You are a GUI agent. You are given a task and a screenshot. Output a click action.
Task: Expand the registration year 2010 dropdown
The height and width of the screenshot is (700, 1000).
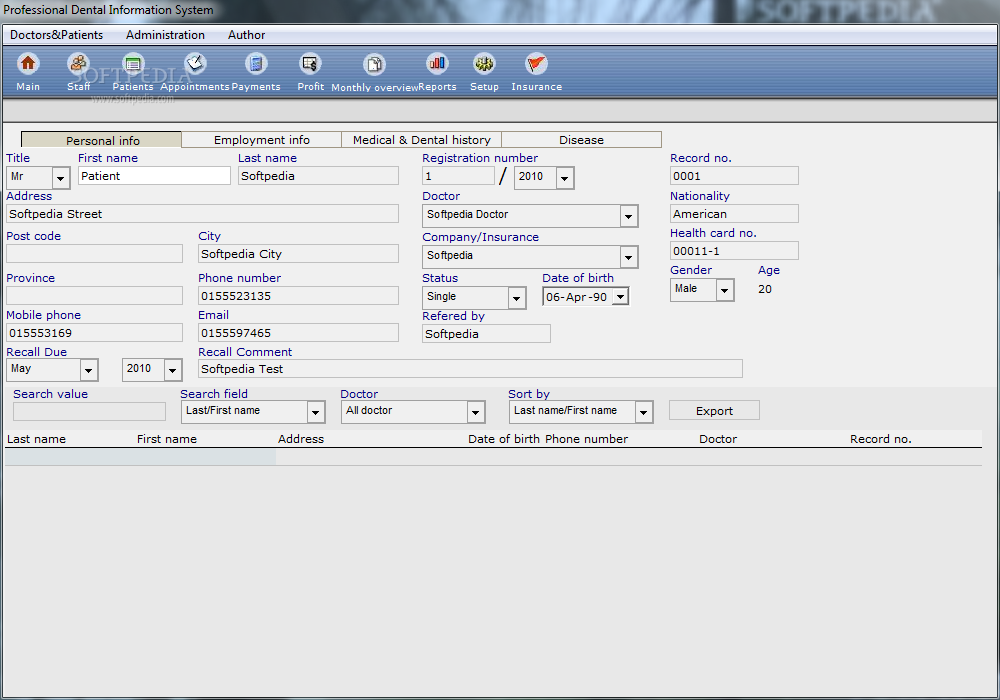[x=564, y=179]
